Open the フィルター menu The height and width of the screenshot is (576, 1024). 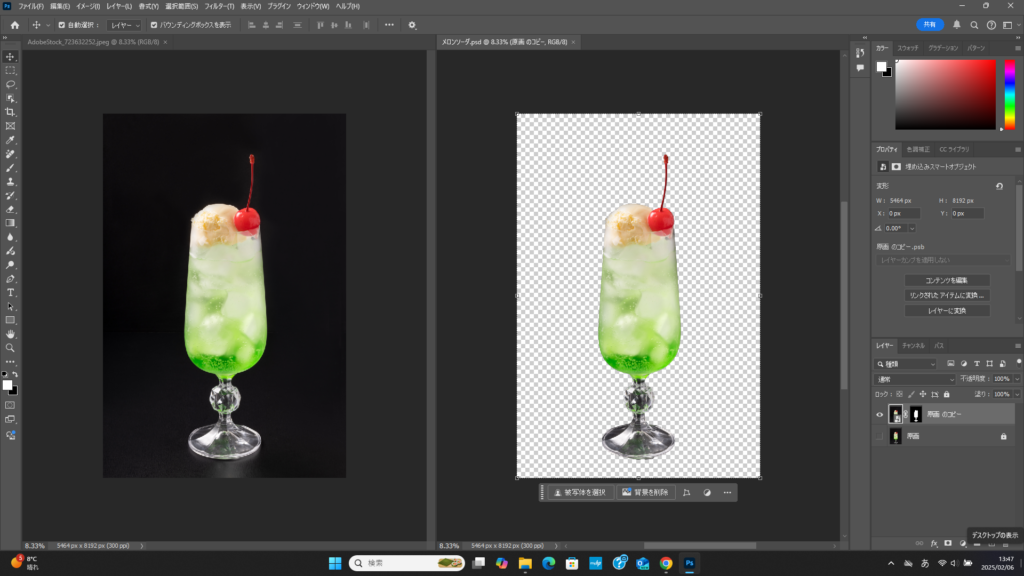219,7
